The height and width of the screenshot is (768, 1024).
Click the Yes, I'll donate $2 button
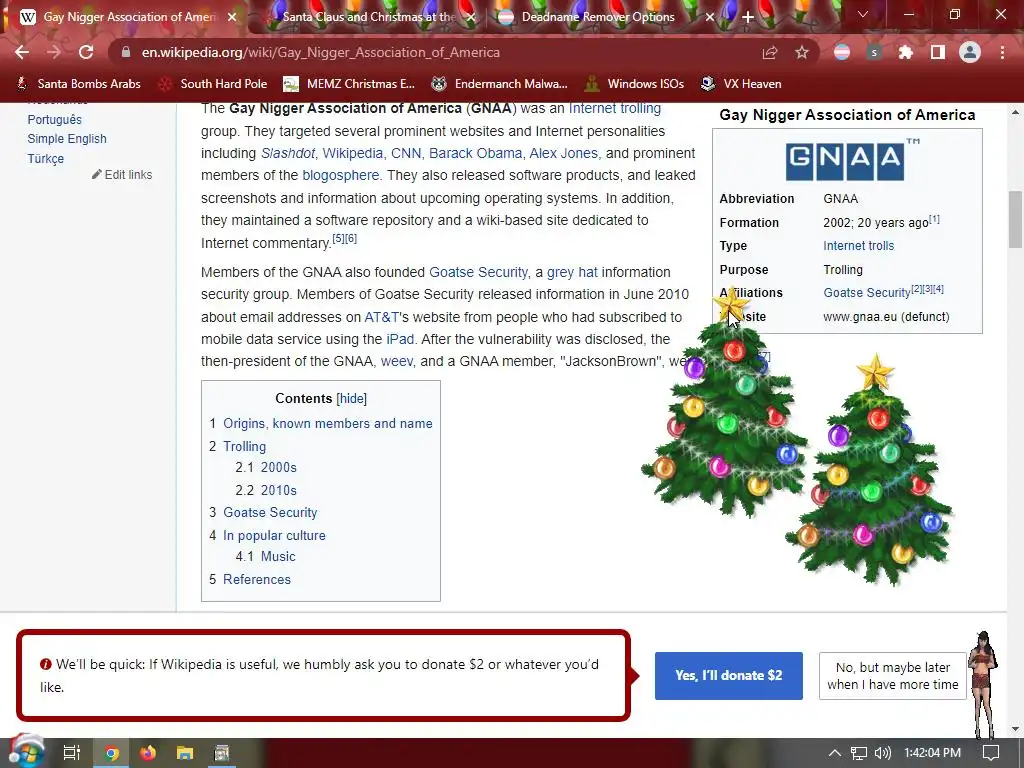tap(729, 675)
